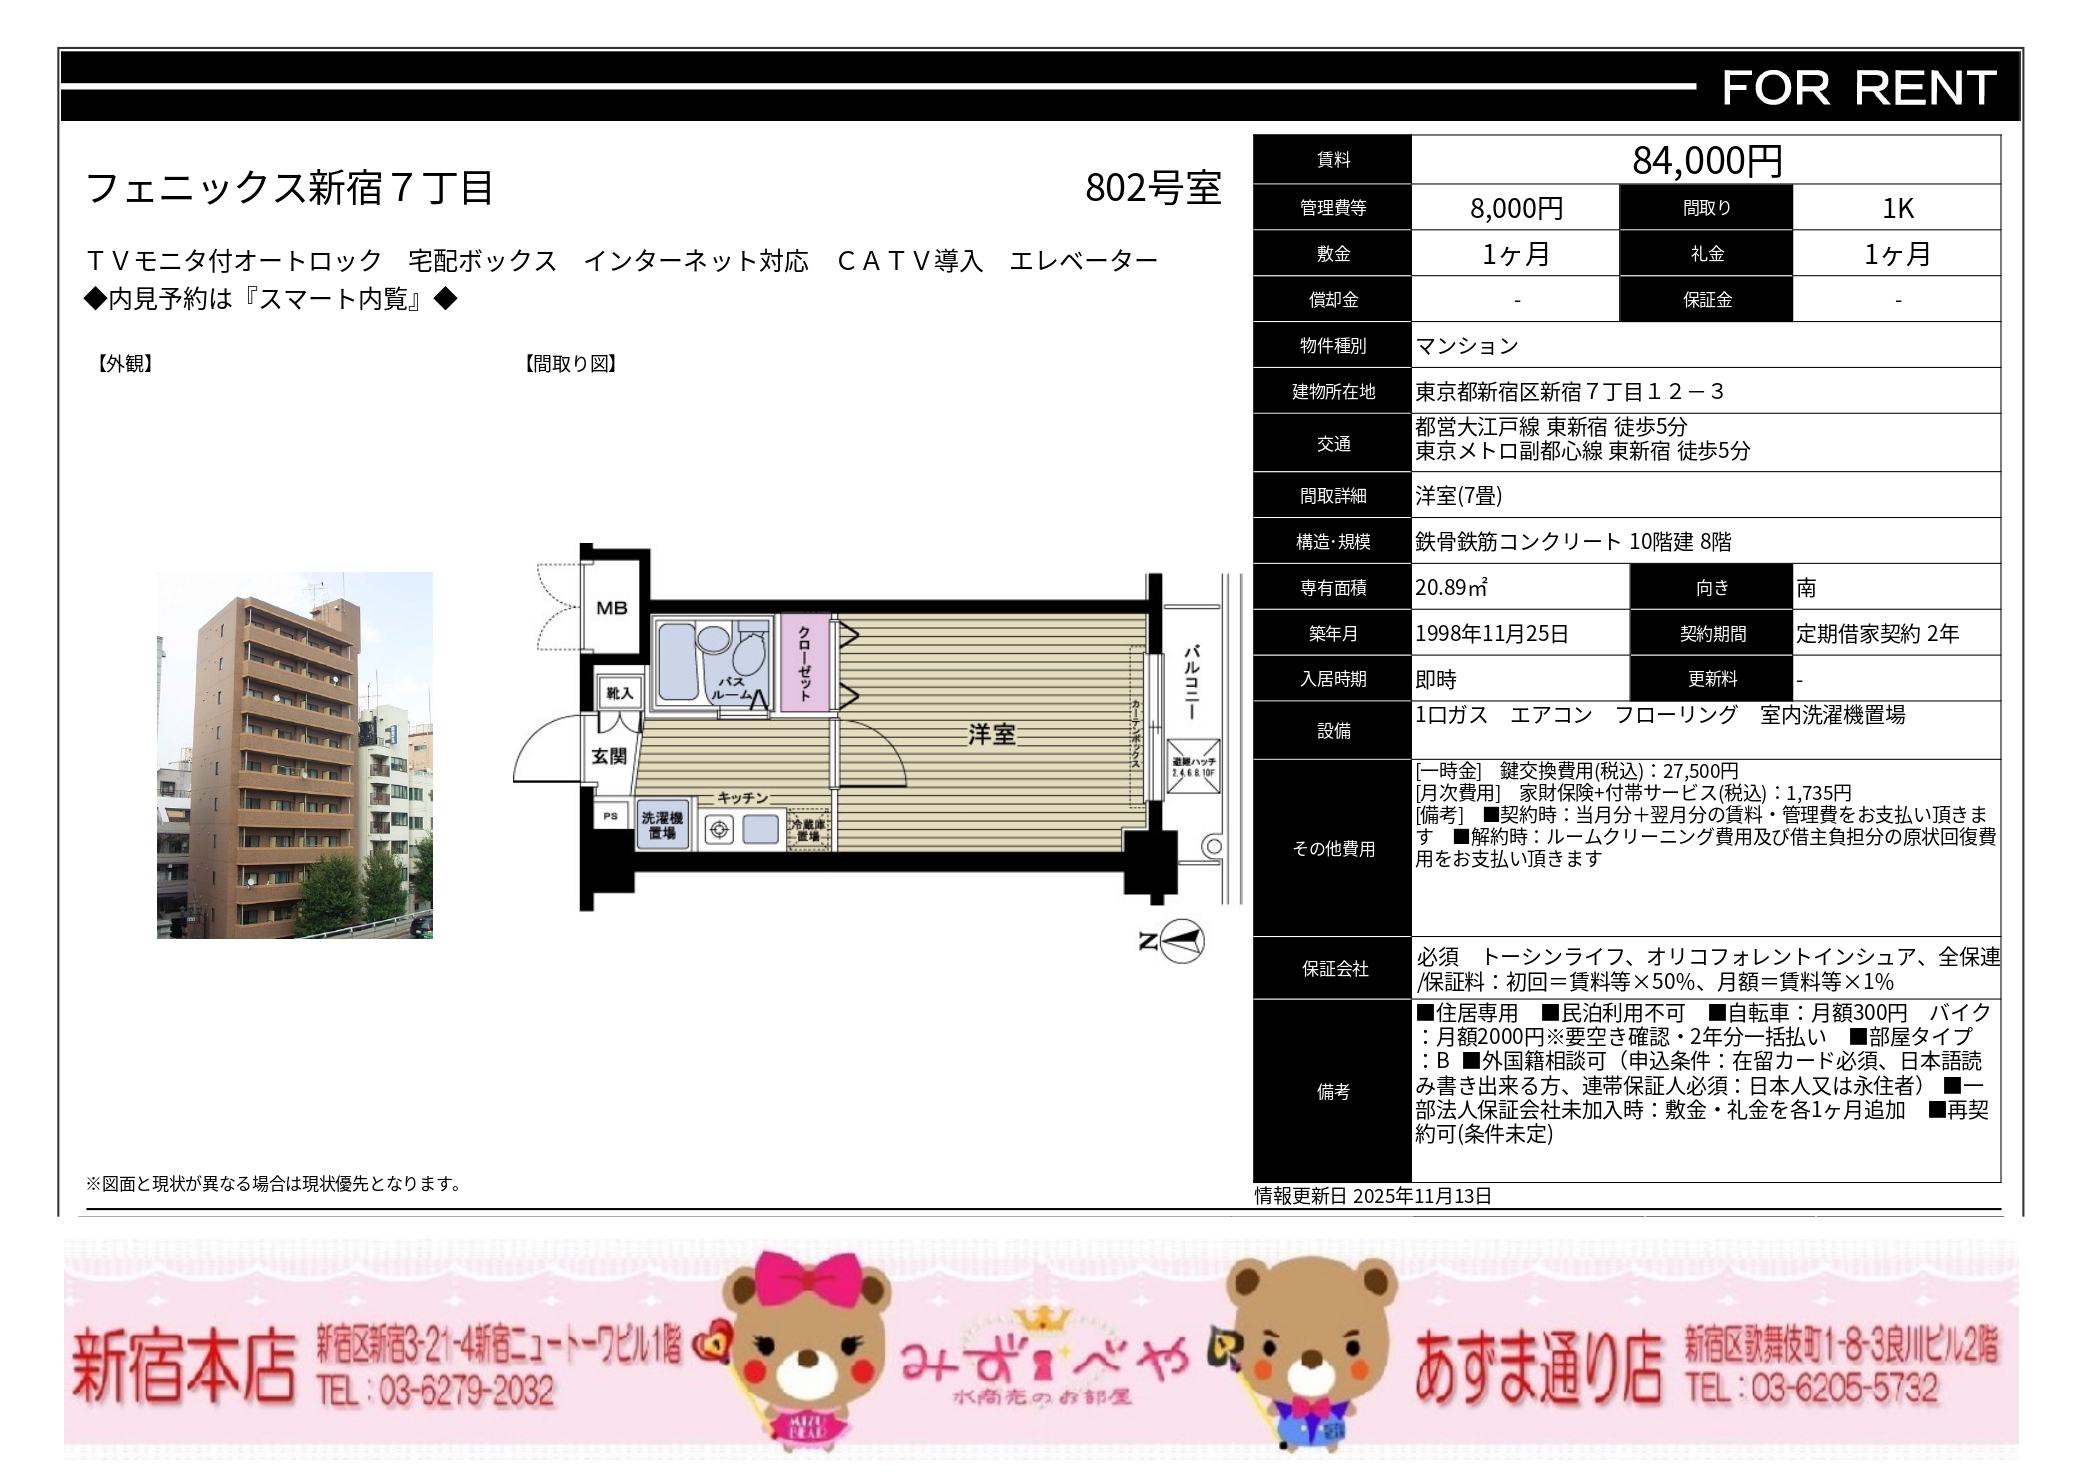Viewport: 2088px width, 1478px height.
Task: Click the kitchen gas stove burner icon
Action: [x=719, y=829]
